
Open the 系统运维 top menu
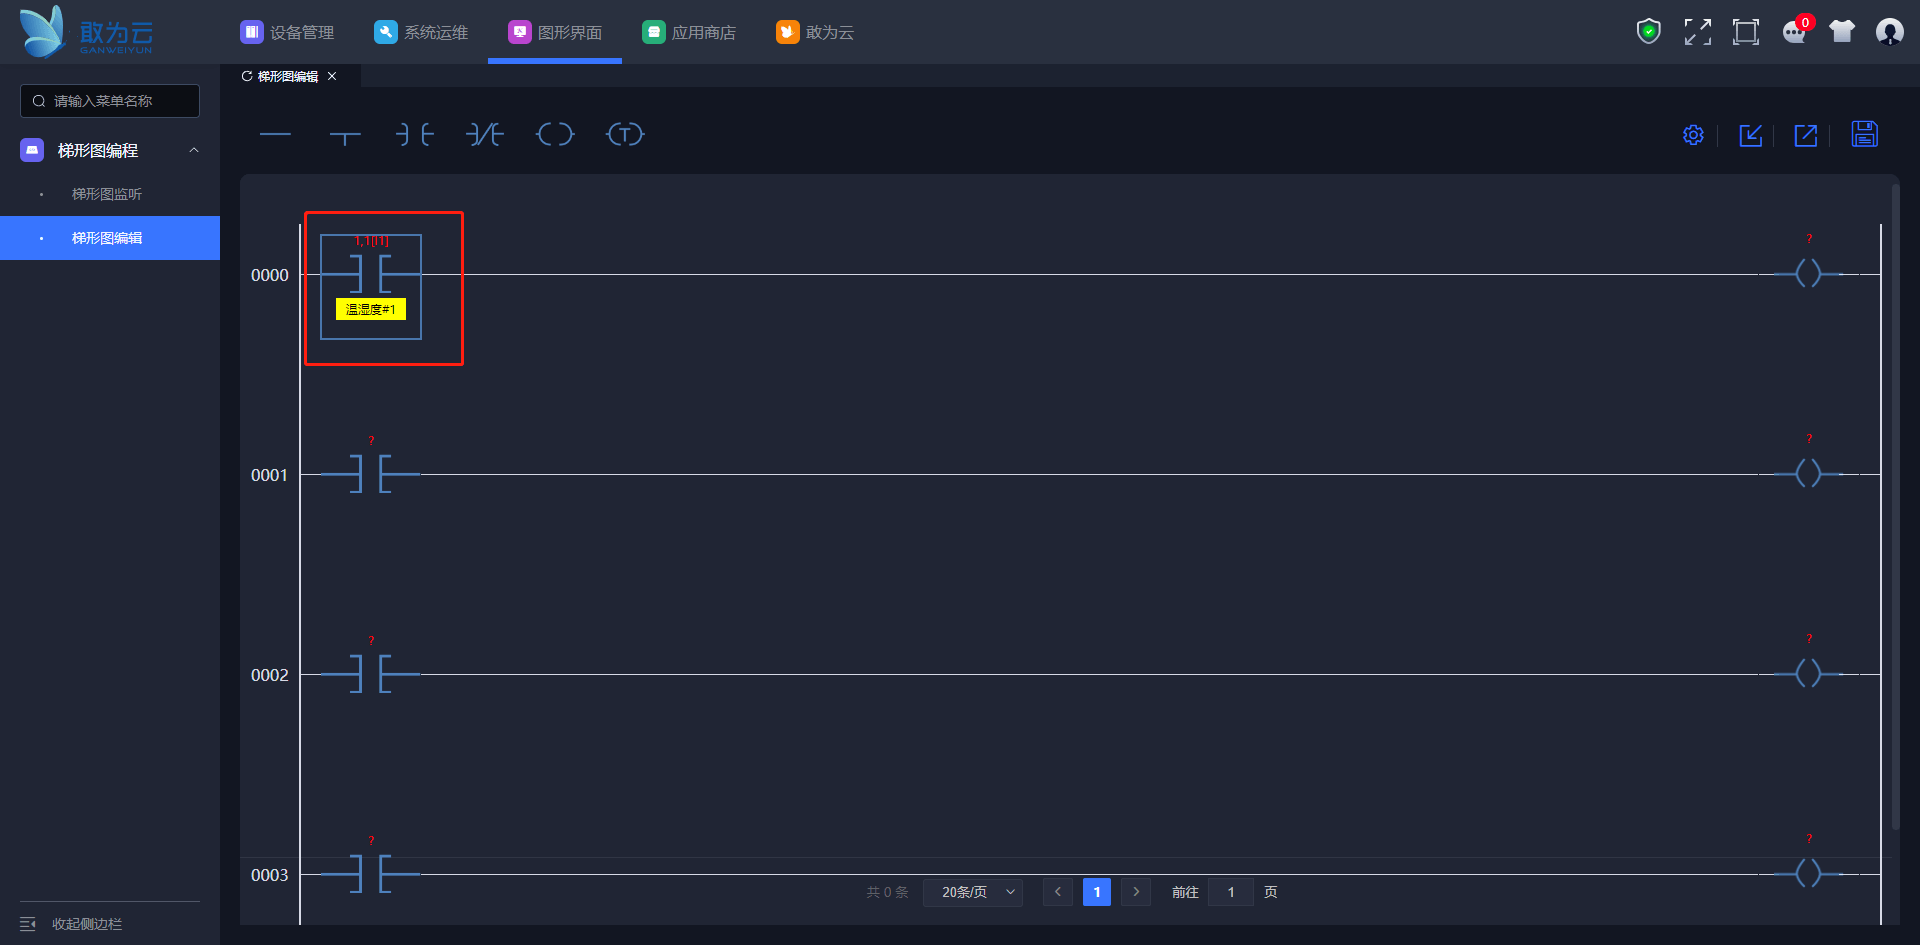coord(421,32)
